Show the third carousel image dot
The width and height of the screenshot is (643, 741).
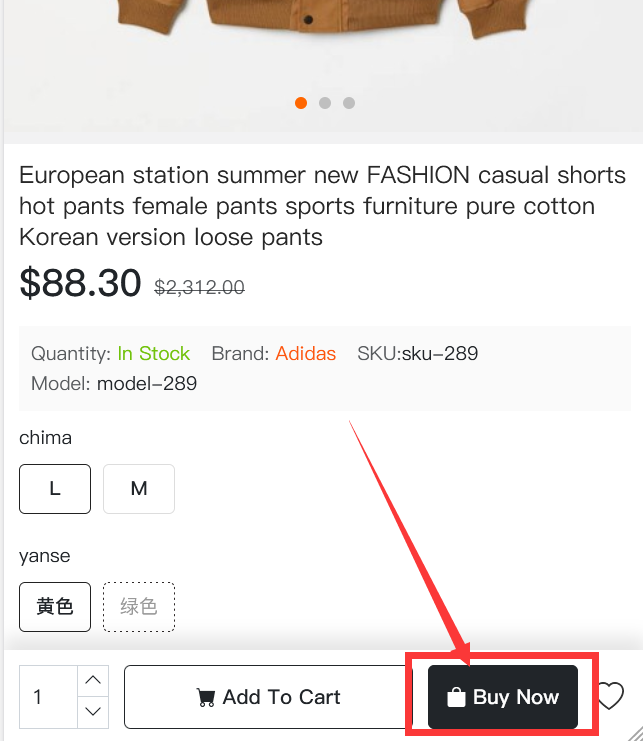click(x=349, y=103)
